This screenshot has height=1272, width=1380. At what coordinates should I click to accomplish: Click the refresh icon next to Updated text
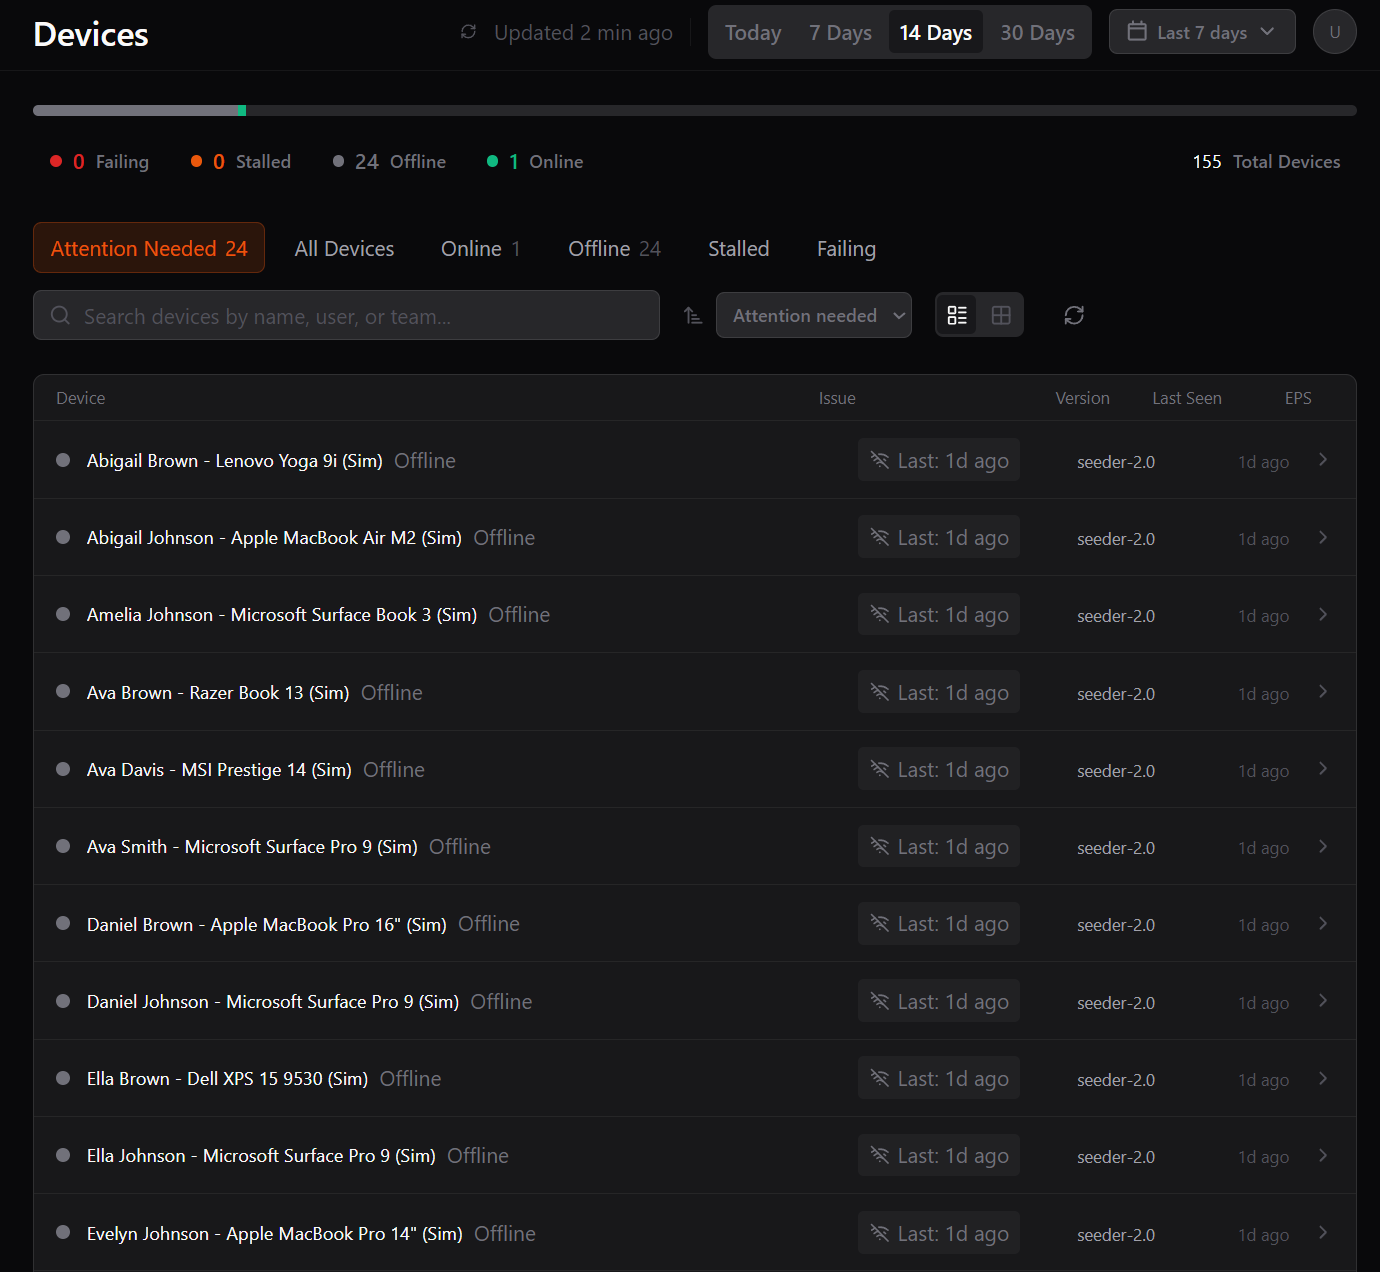[x=468, y=32]
